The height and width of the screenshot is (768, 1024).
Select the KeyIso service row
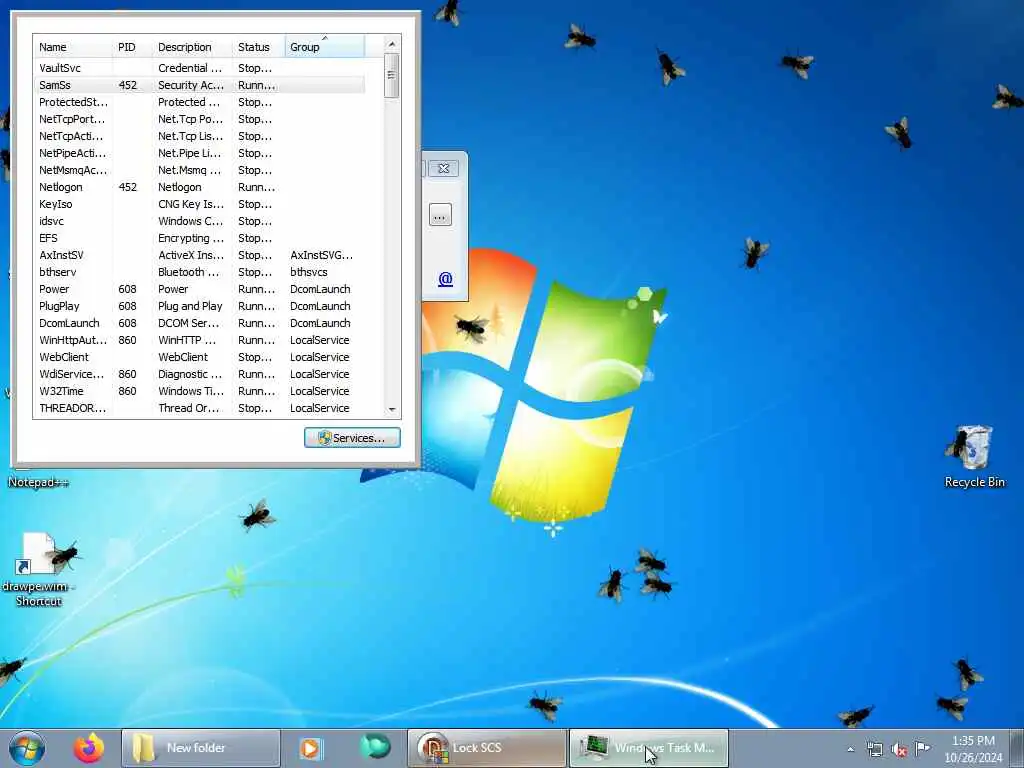(x=199, y=204)
